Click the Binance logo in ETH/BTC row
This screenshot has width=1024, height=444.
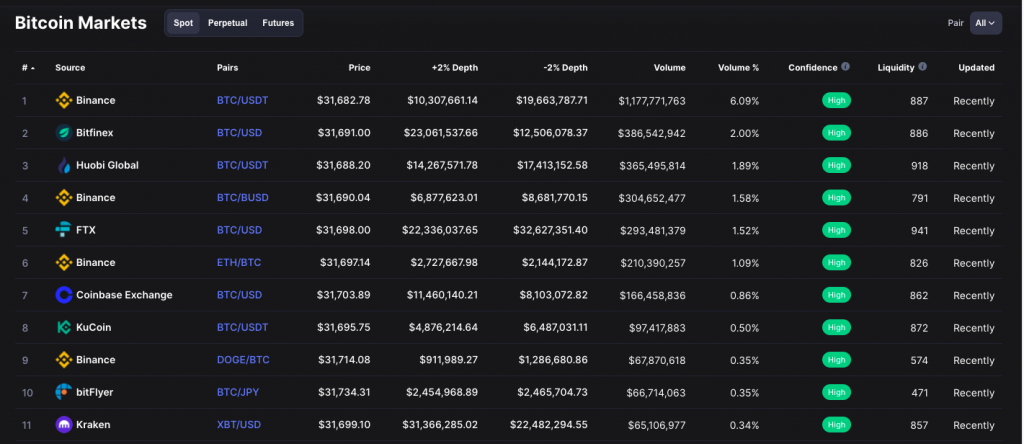(63, 262)
